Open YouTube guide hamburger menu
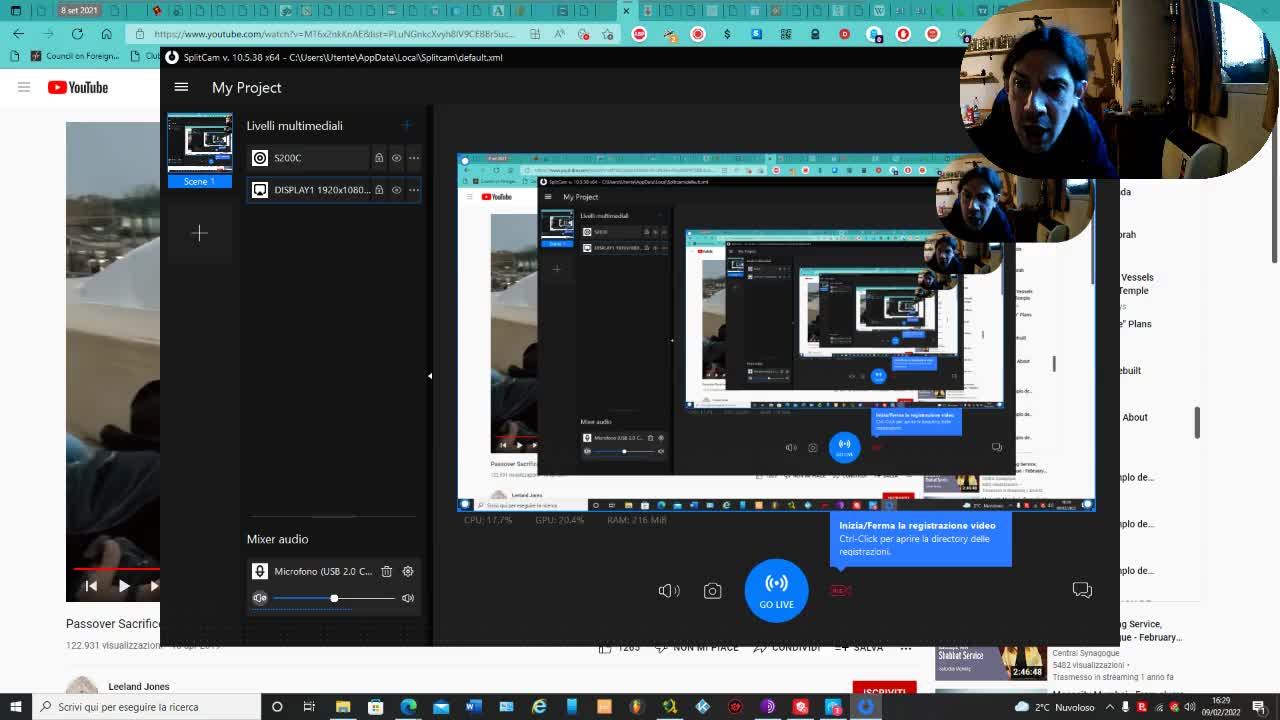Image resolution: width=1280 pixels, height=720 pixels. pos(24,87)
